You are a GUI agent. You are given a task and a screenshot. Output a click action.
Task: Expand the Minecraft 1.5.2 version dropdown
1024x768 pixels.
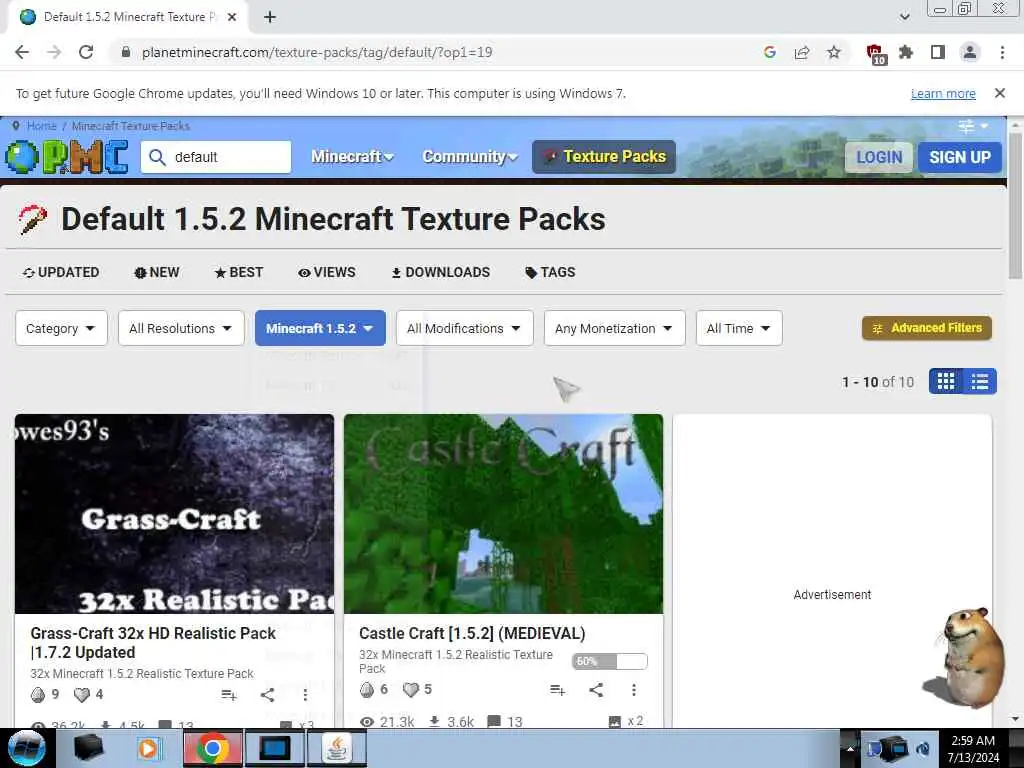tap(320, 328)
